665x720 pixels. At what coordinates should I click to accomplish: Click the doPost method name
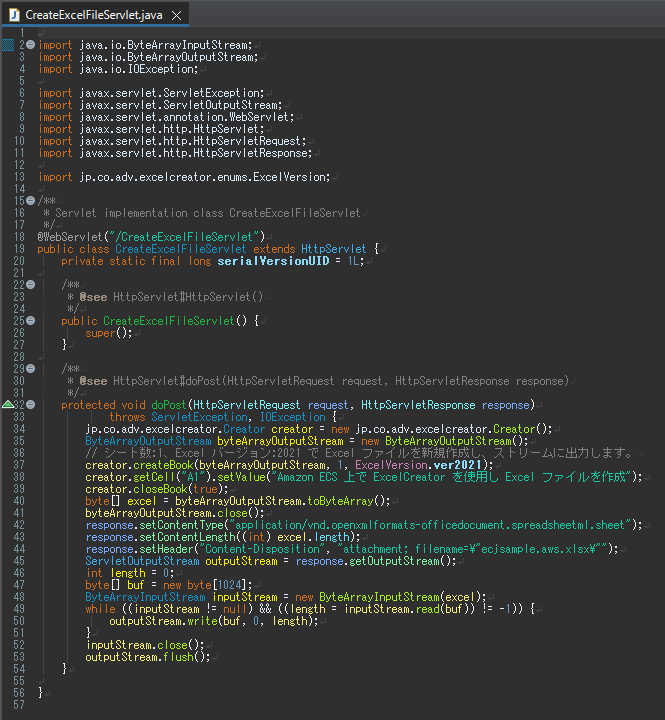169,405
